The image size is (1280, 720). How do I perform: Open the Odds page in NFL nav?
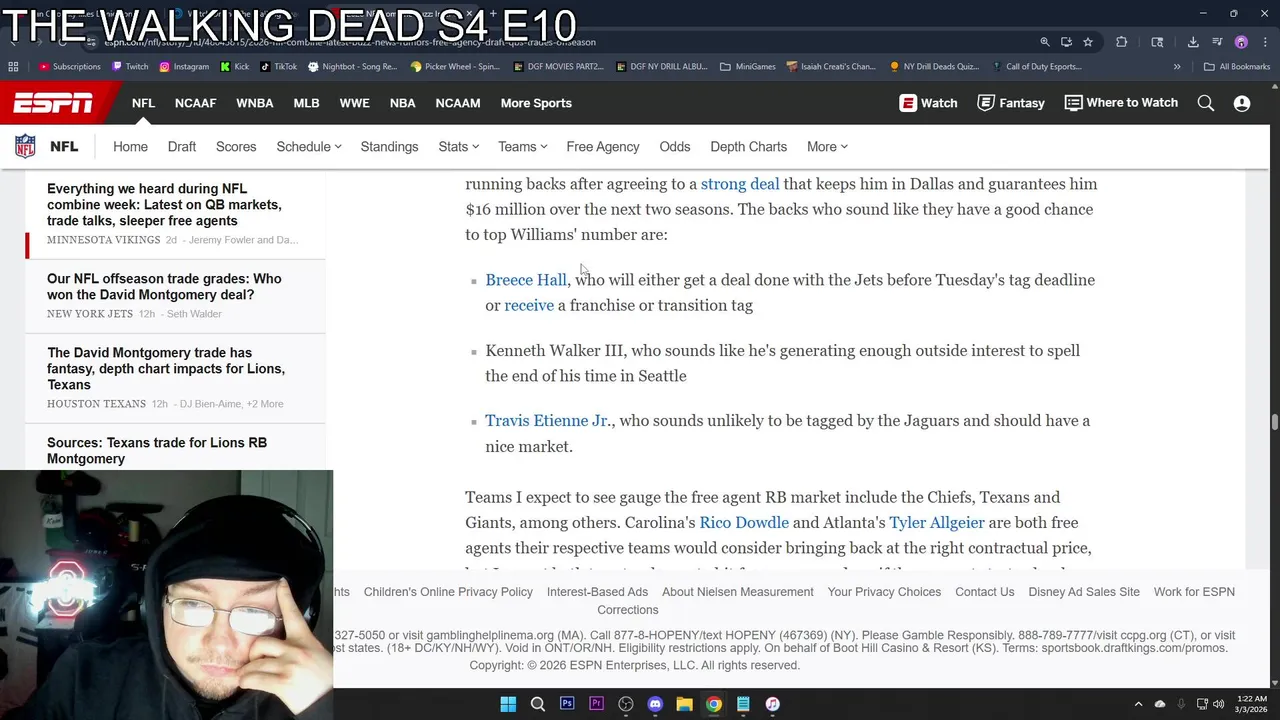[675, 147]
